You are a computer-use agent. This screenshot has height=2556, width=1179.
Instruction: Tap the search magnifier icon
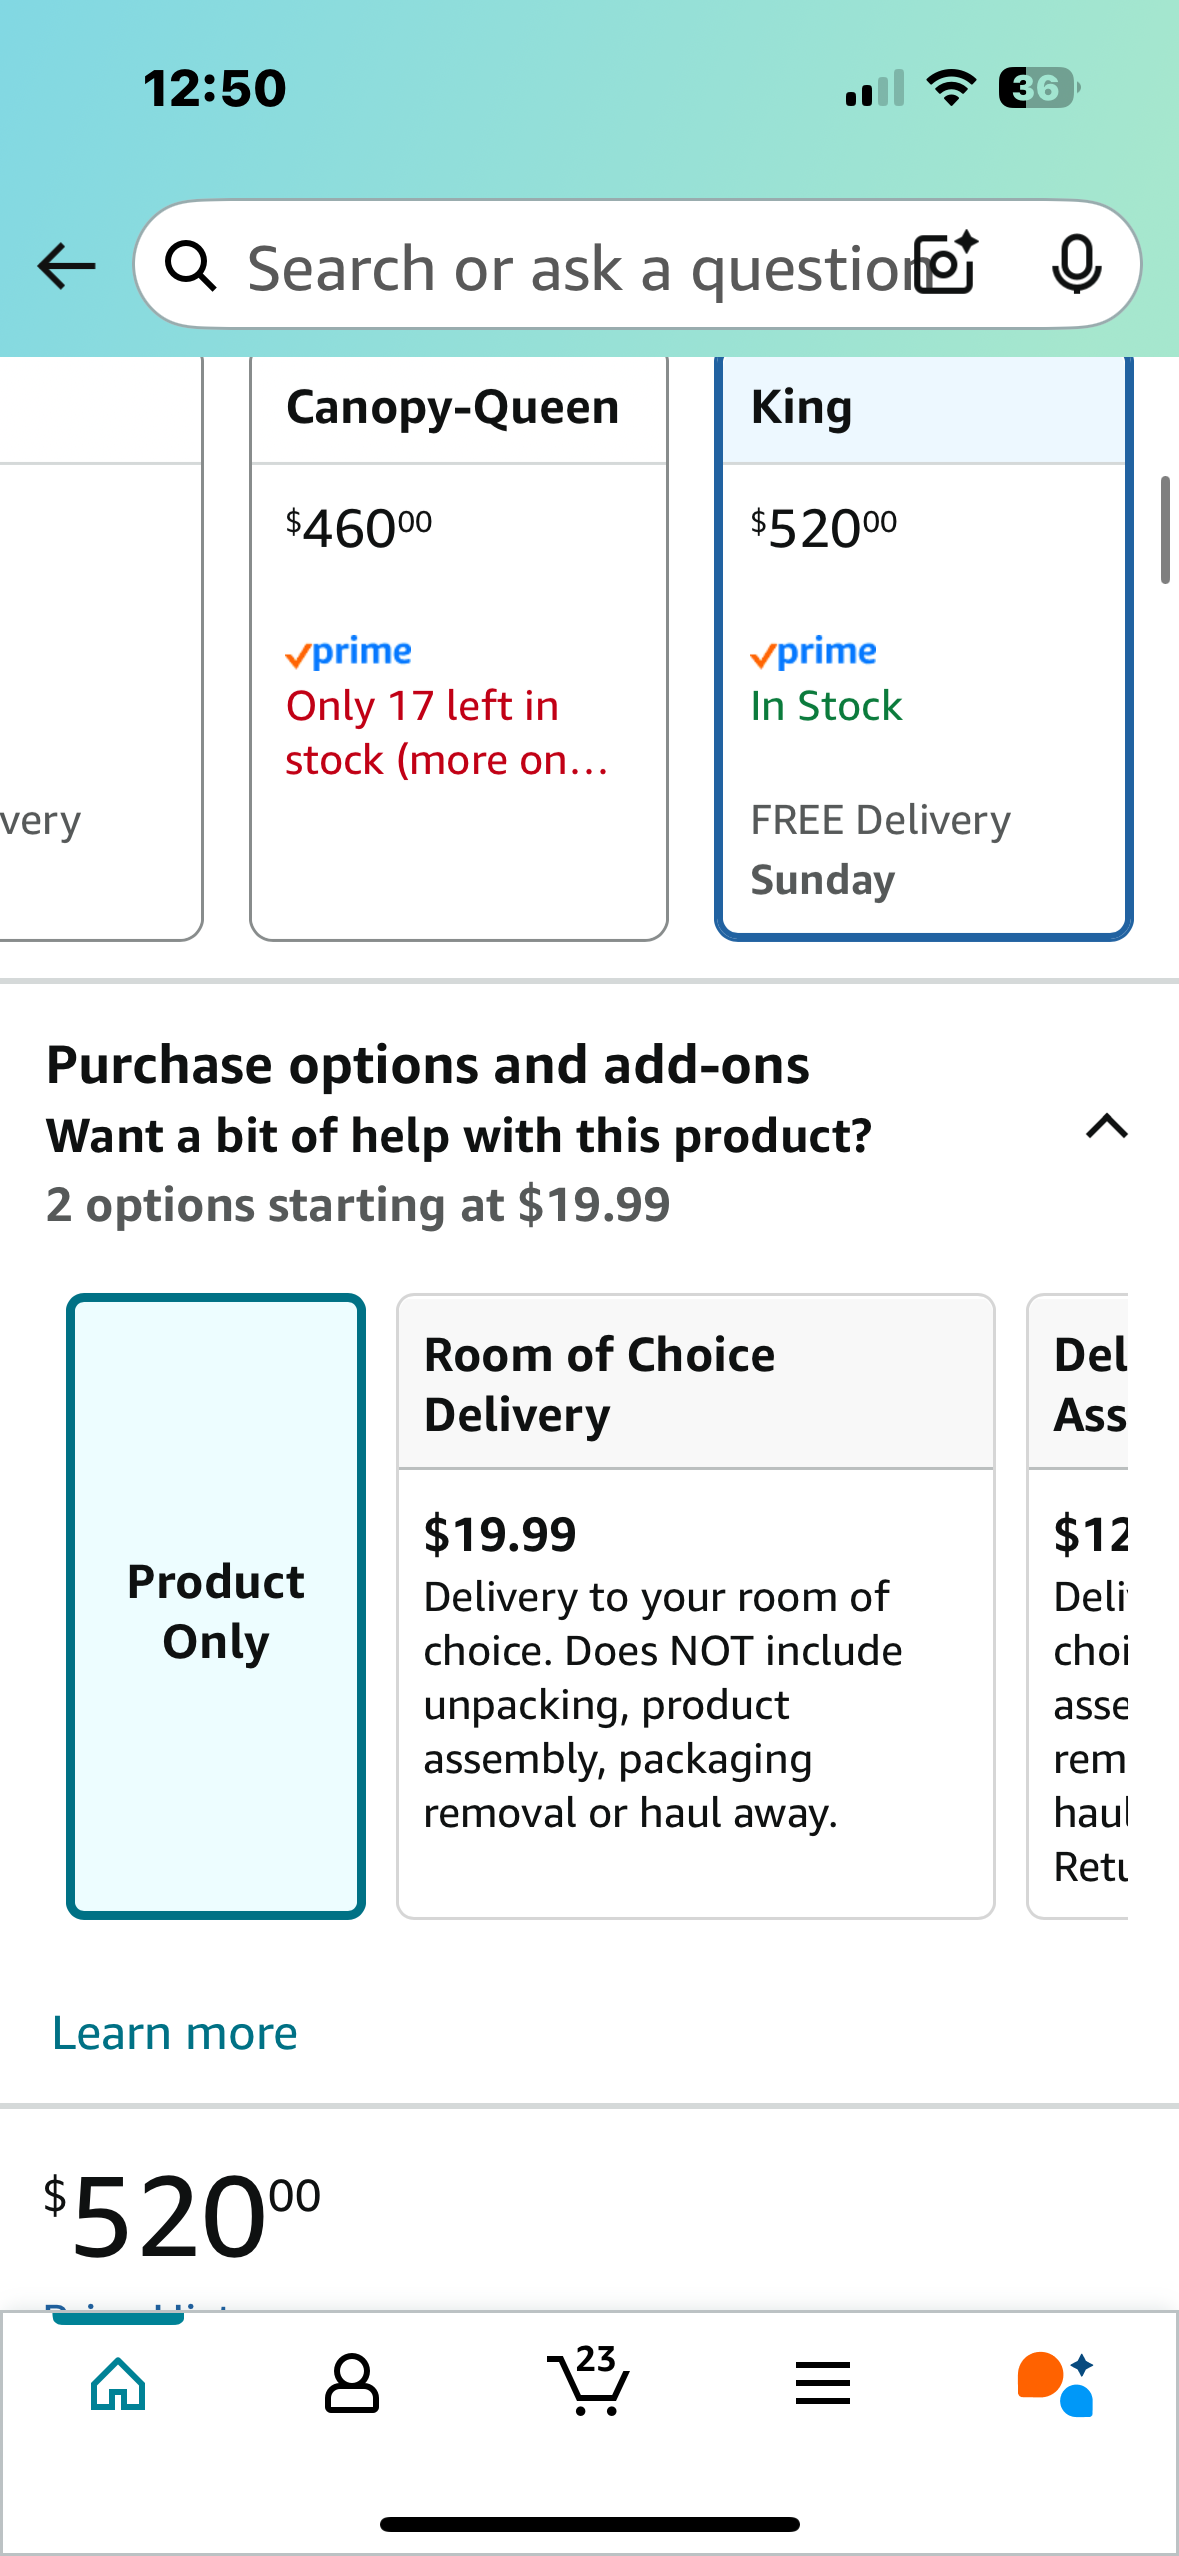point(190,266)
